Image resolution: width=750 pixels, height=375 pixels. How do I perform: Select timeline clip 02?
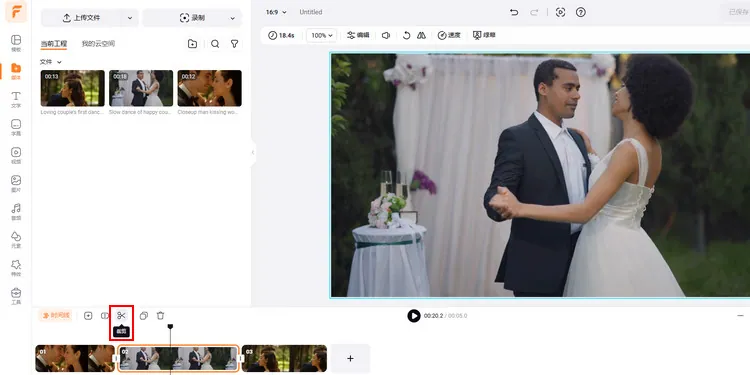[178, 359]
